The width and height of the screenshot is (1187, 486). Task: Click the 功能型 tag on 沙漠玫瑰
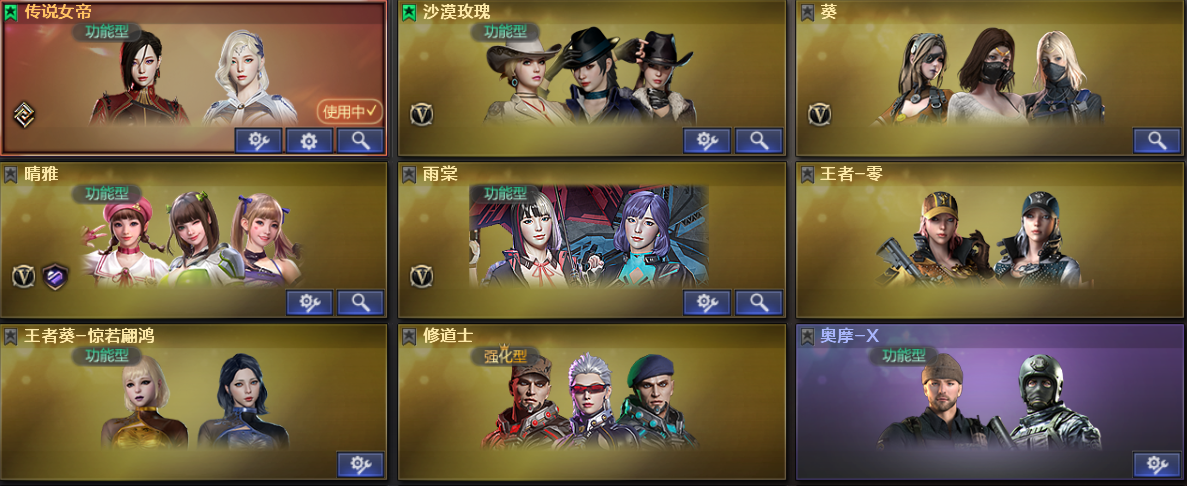[x=505, y=31]
